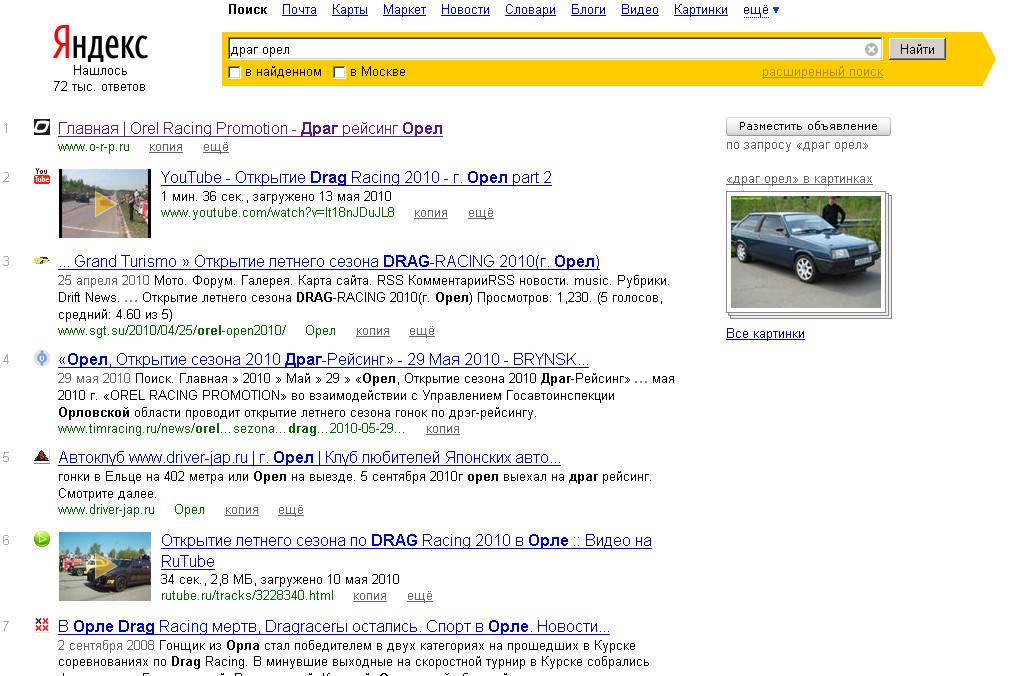The image size is (1034, 676).
Task: Toggle 'в Москве' checkbox
Action: coord(339,73)
